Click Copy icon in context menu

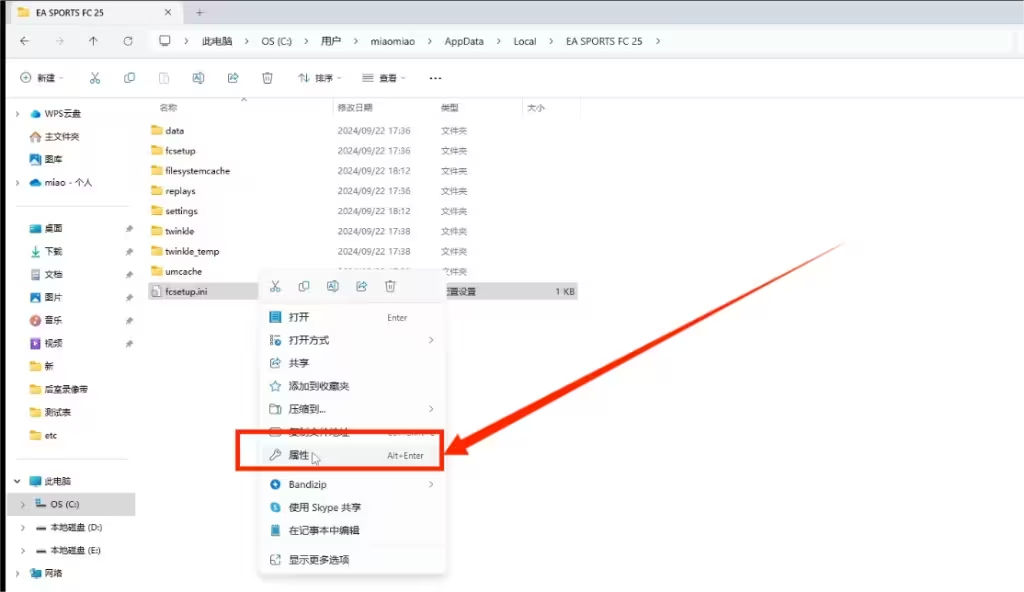coord(304,286)
